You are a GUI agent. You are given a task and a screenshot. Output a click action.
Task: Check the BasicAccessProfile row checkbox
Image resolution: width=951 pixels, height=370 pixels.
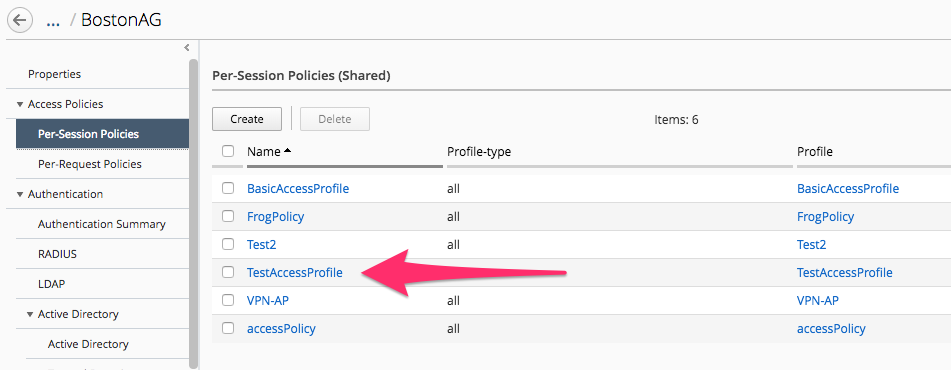[228, 188]
